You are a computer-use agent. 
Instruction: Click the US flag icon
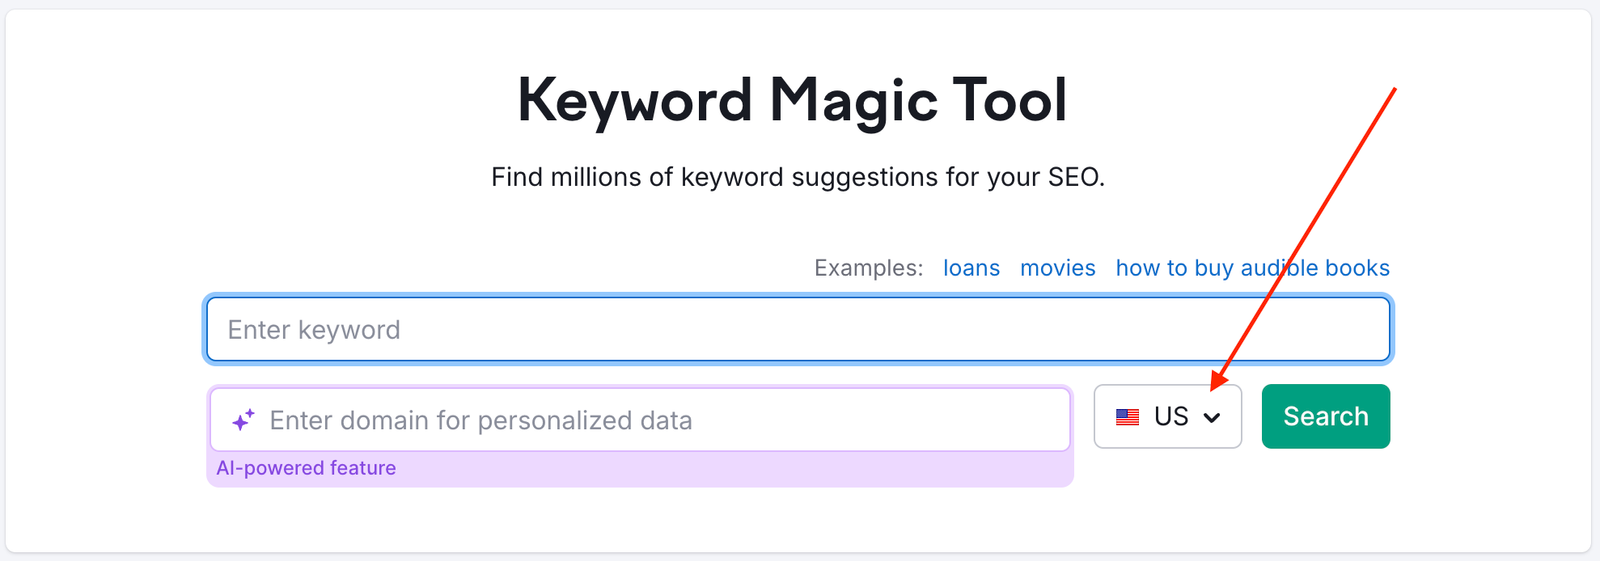click(1127, 417)
